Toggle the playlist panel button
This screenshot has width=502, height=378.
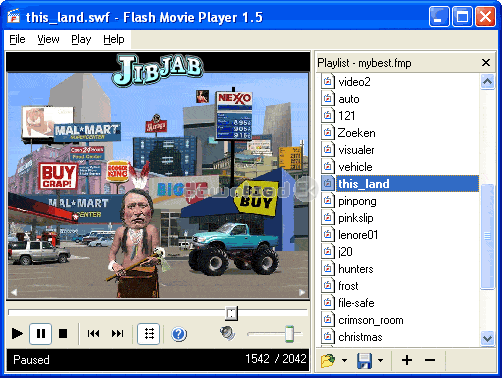(x=149, y=334)
